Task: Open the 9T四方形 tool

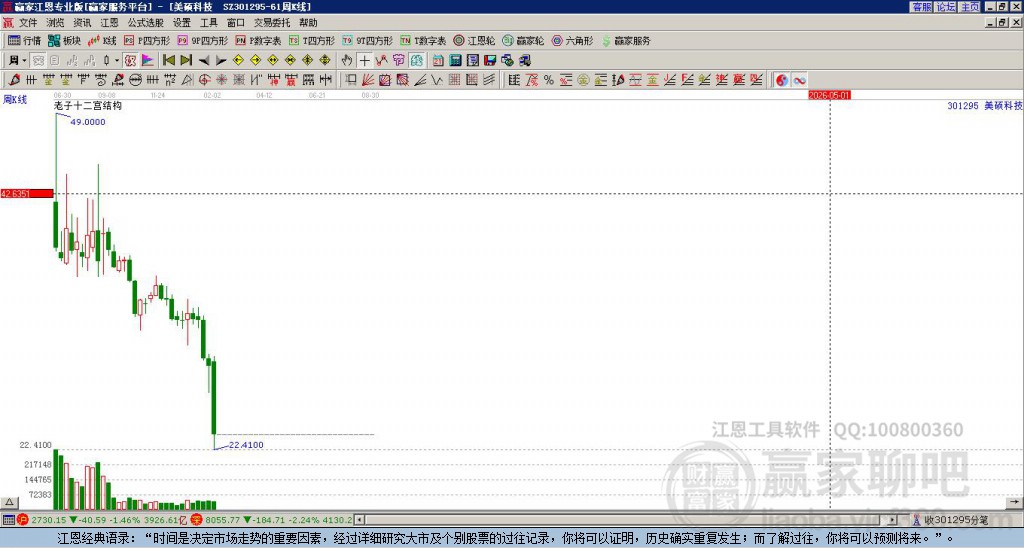Action: (367, 40)
